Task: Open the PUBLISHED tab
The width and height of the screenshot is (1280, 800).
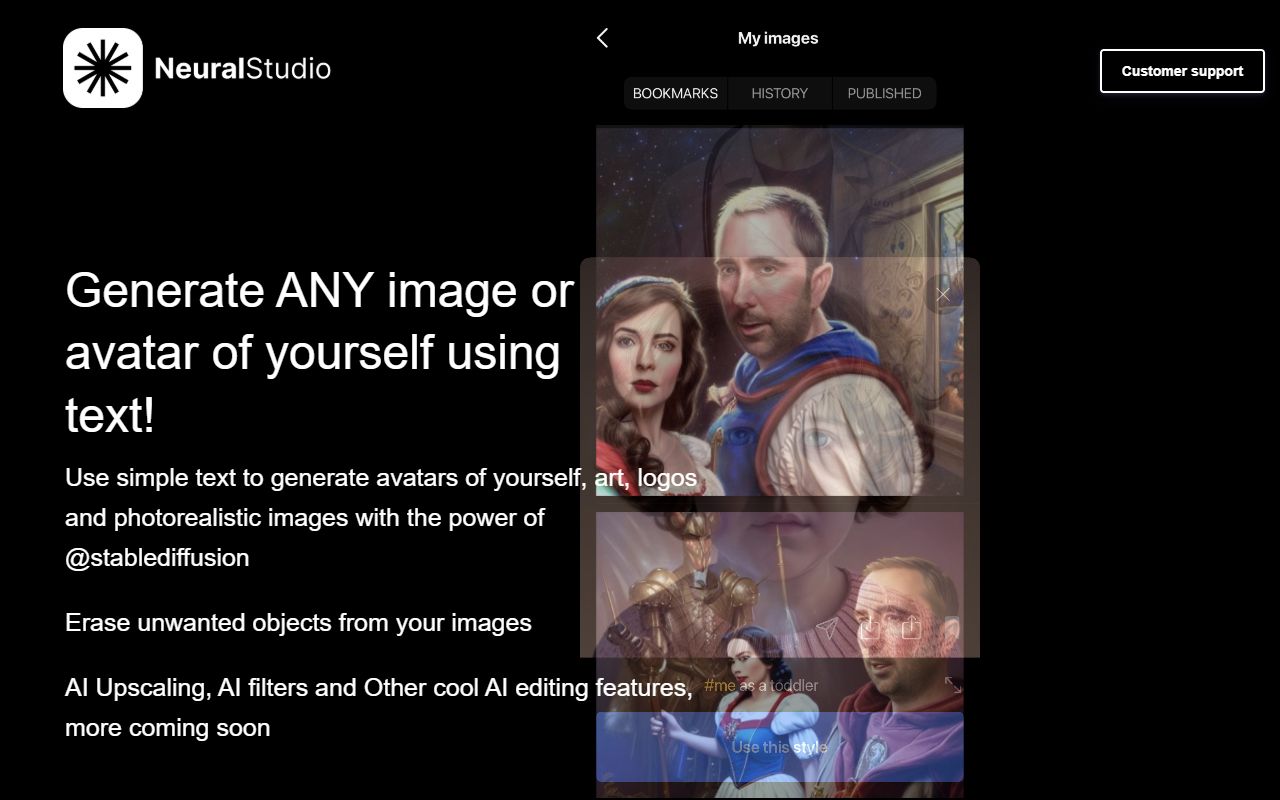Action: click(884, 93)
